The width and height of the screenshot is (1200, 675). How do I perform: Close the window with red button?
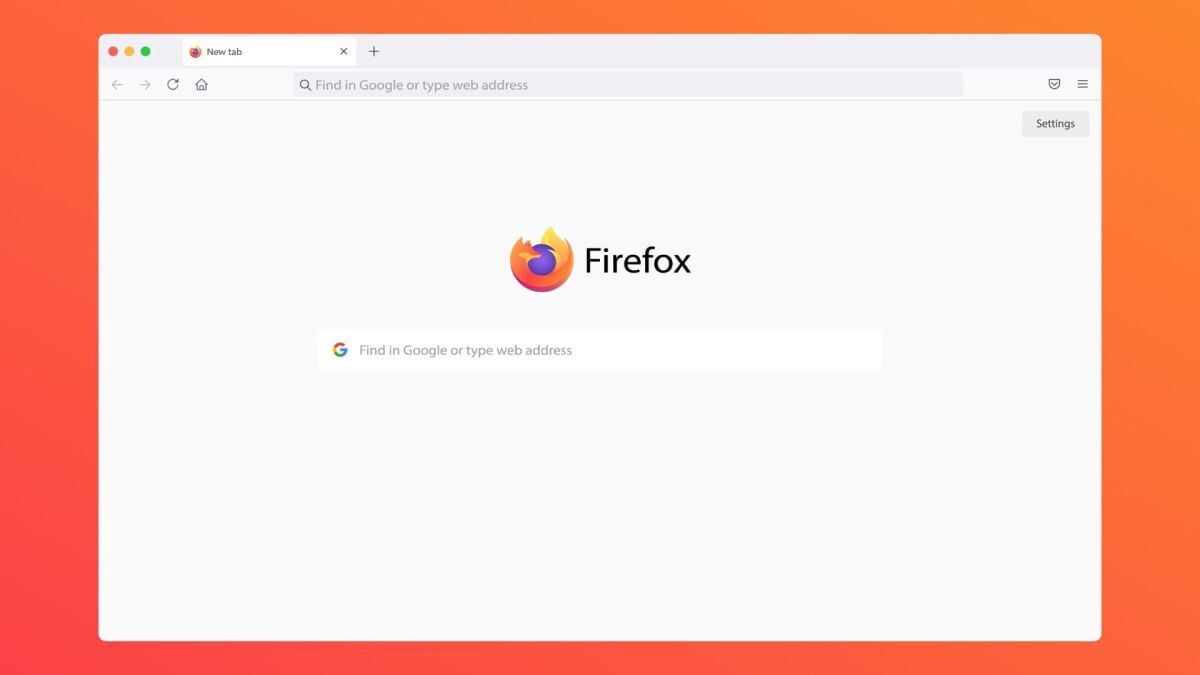click(113, 51)
